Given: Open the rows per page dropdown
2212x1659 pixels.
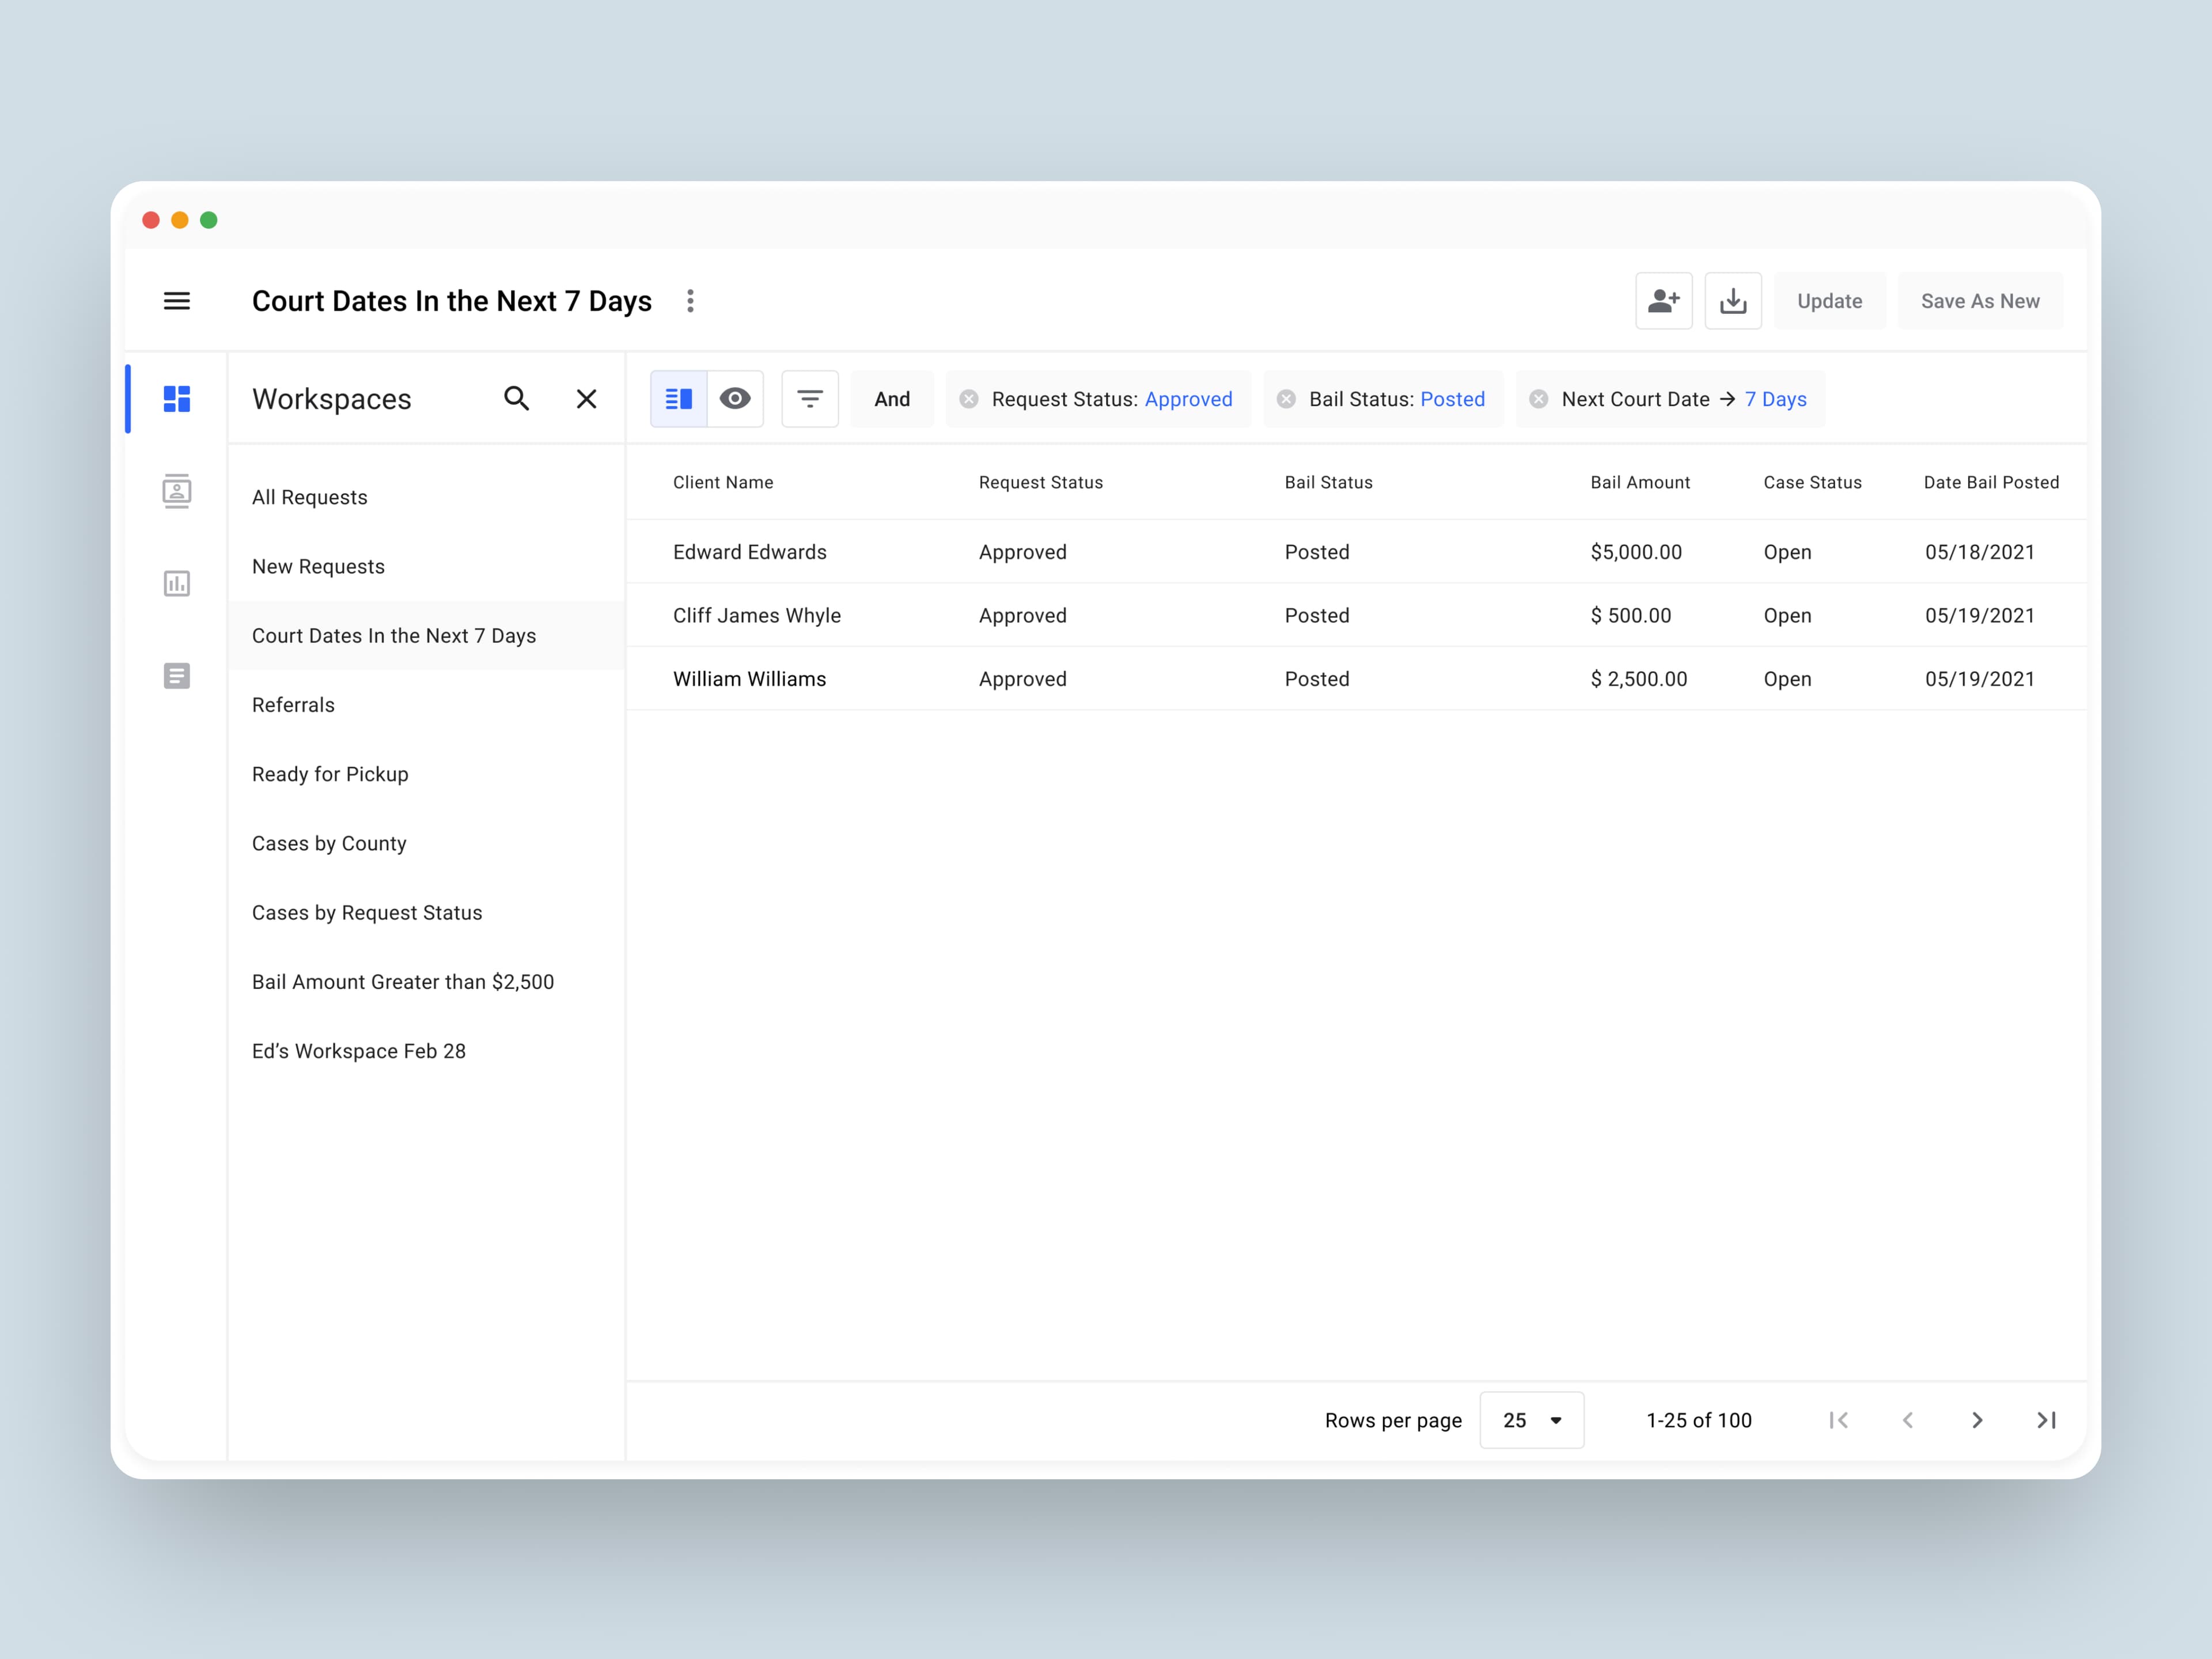Looking at the screenshot, I should click(x=1531, y=1420).
